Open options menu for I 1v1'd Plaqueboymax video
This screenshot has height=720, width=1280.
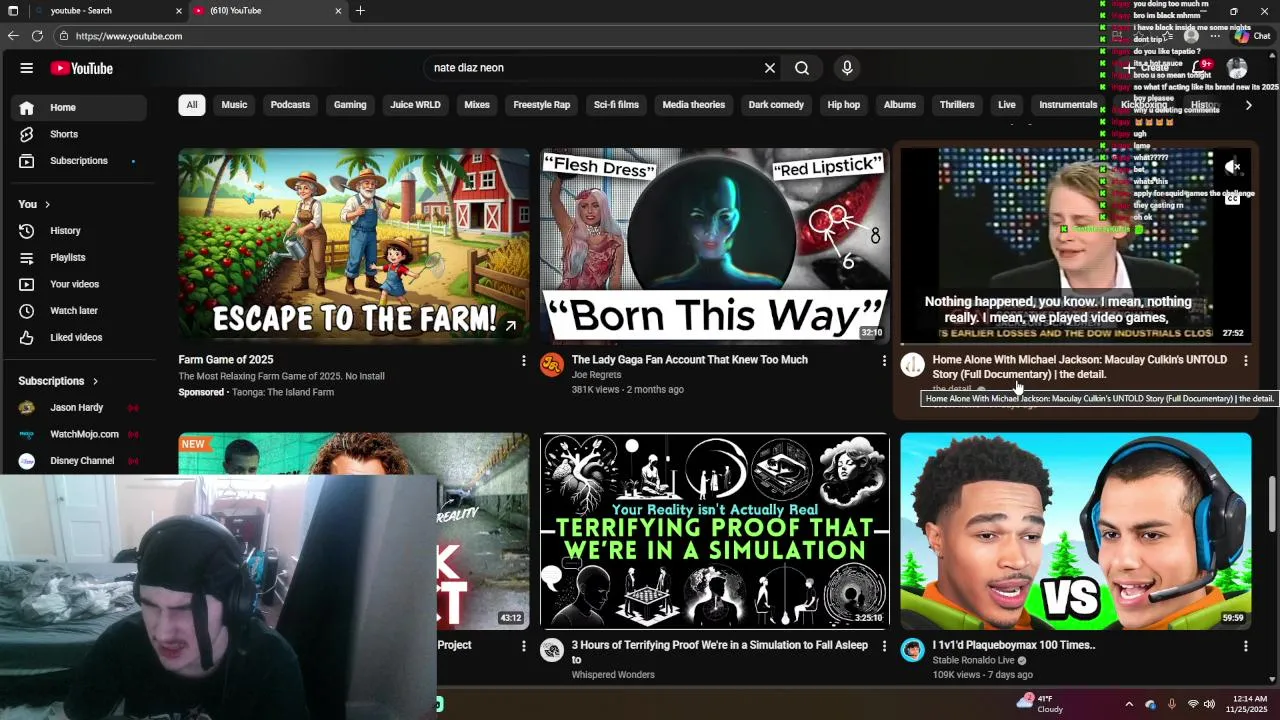1245,646
